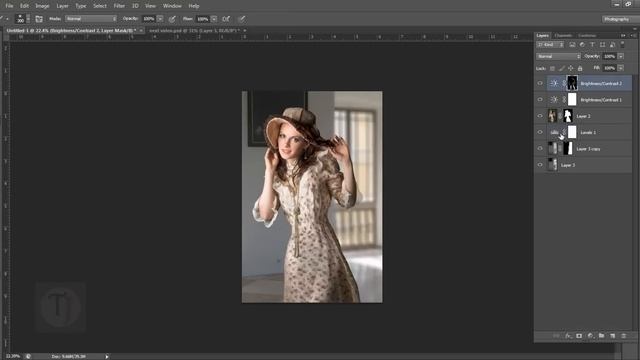Expand layer Fill slider arrow

coord(621,68)
